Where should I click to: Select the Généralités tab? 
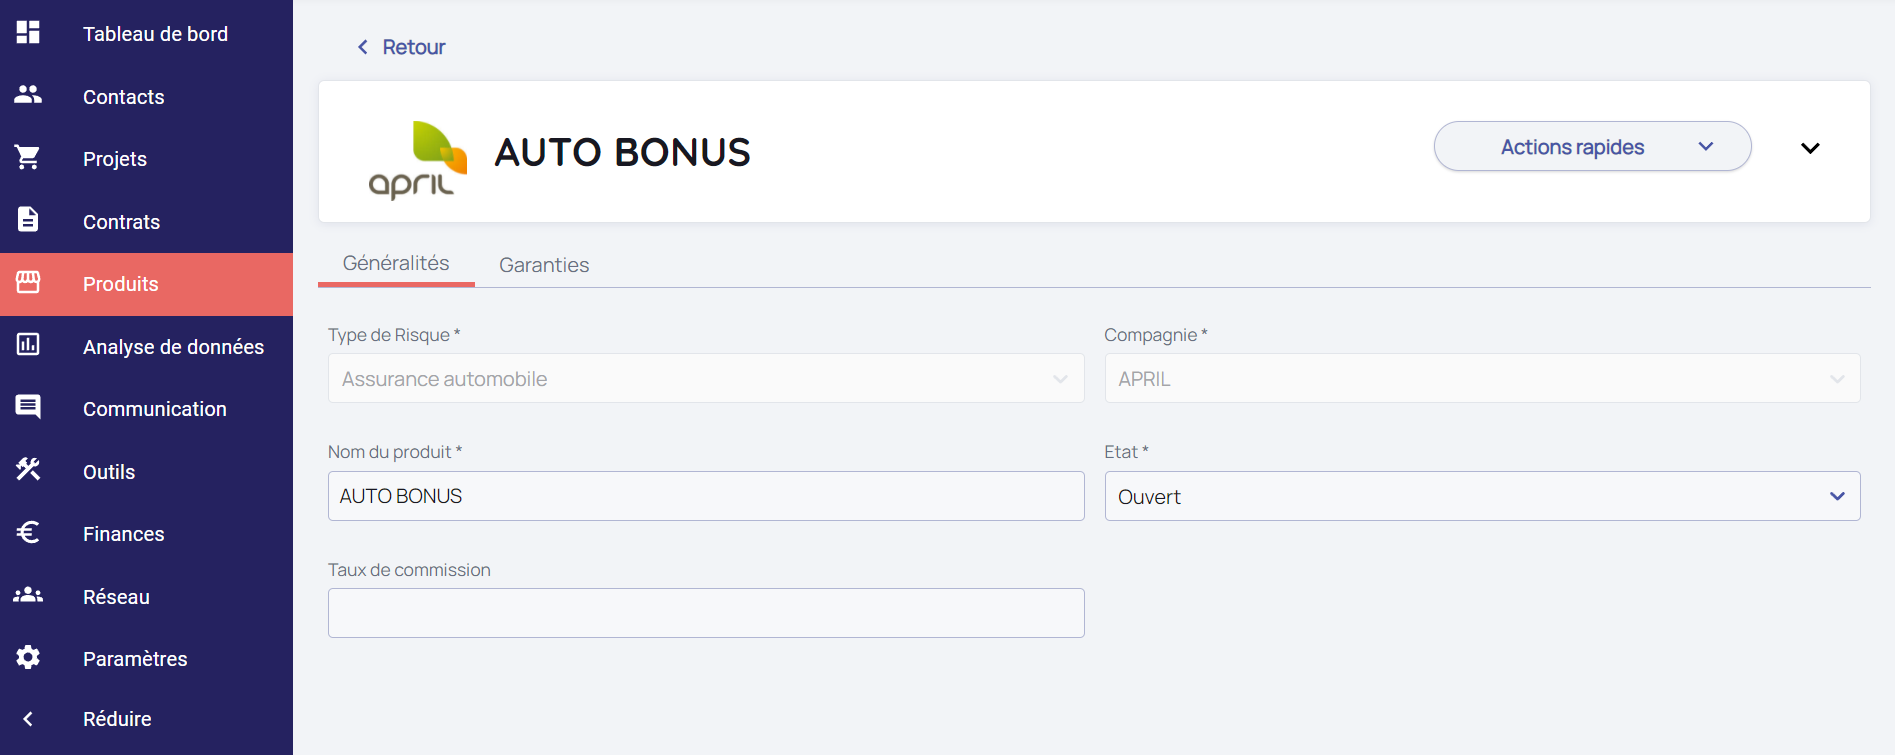click(x=396, y=263)
